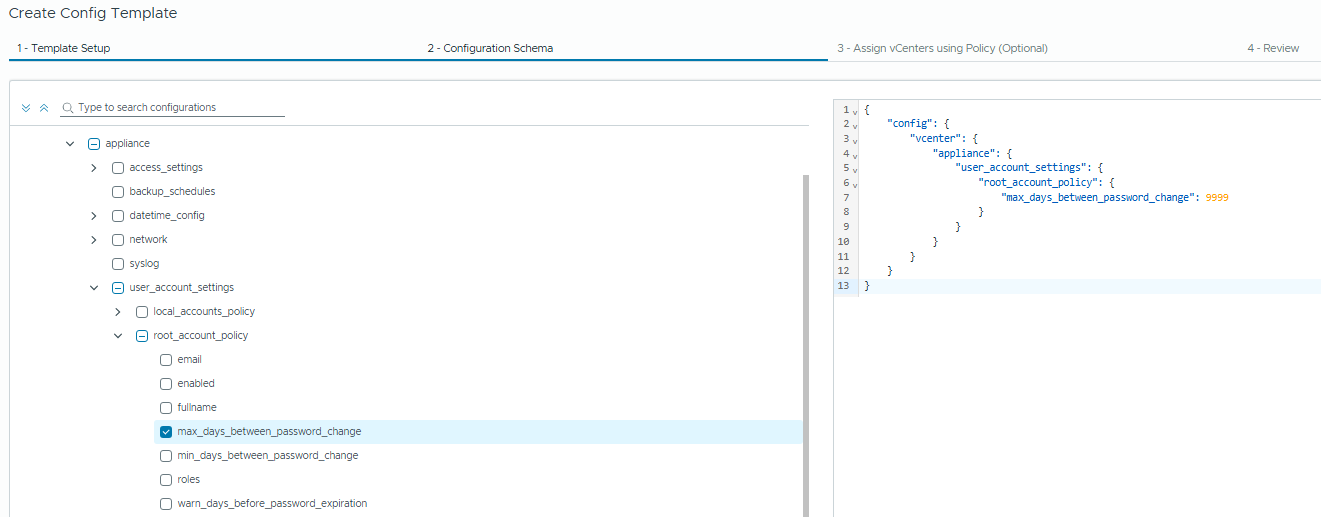Tick the backup_schedules checkbox

118,192
